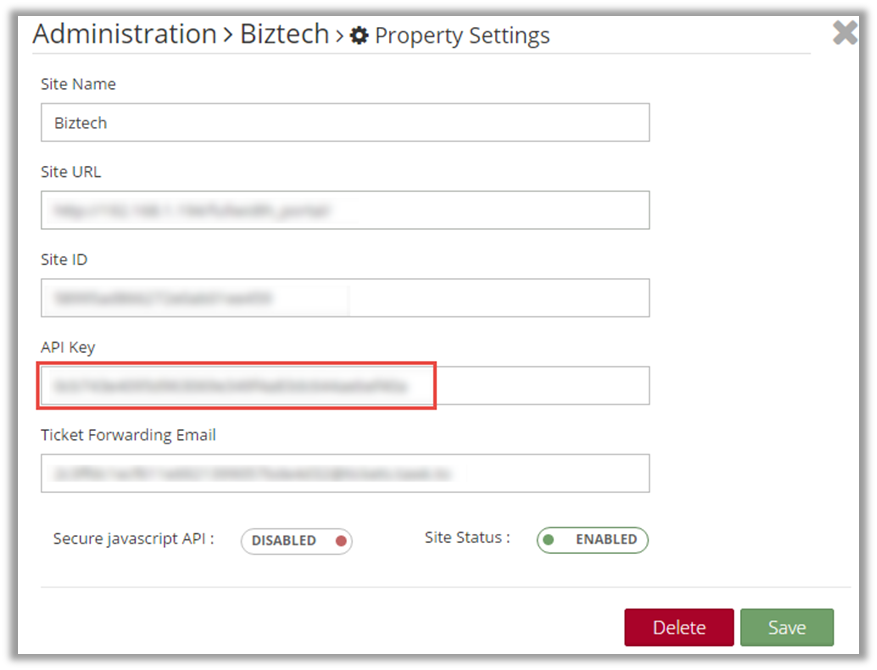Click the API Key label

[x=68, y=347]
